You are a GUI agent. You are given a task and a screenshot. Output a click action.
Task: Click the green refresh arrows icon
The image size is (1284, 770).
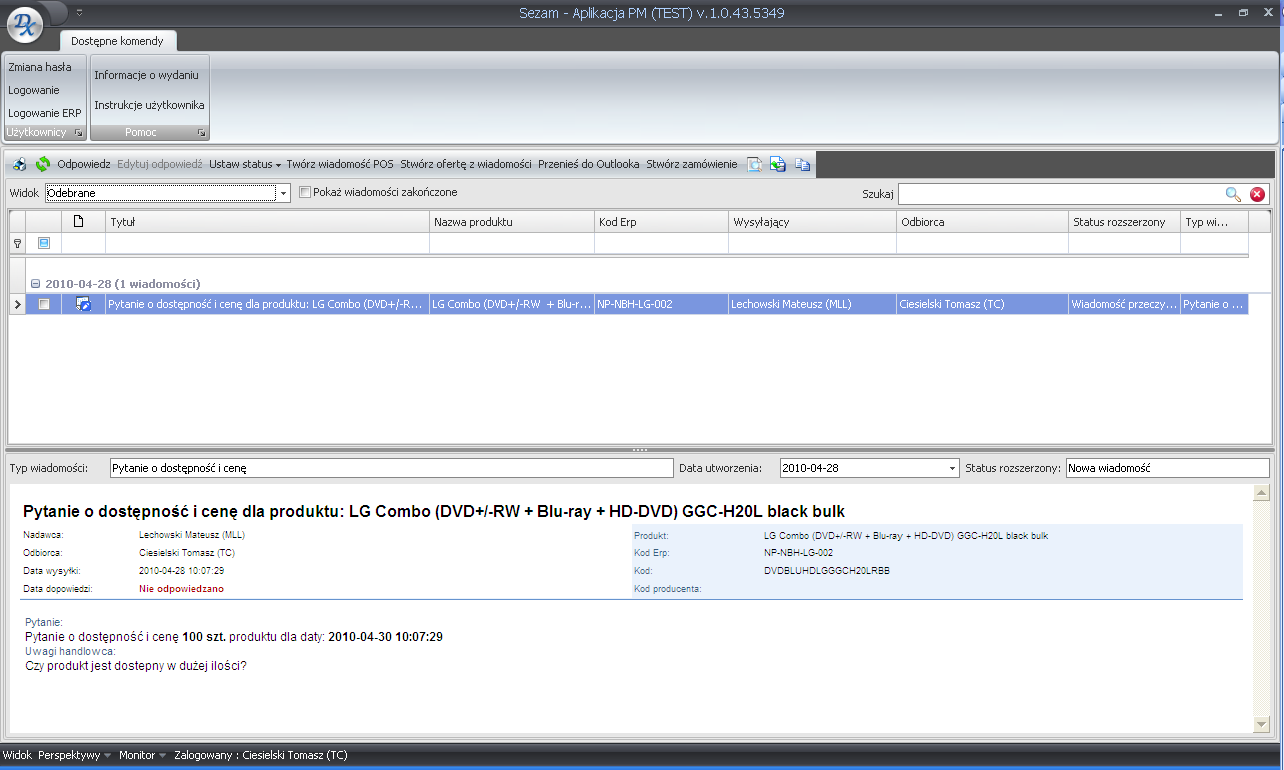(43, 164)
